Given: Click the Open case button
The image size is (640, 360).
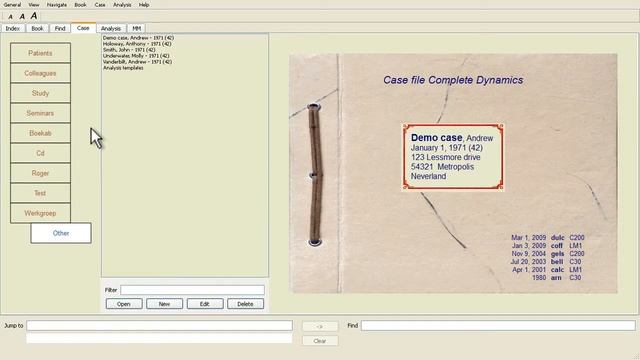Looking at the screenshot, I should pos(124,304).
